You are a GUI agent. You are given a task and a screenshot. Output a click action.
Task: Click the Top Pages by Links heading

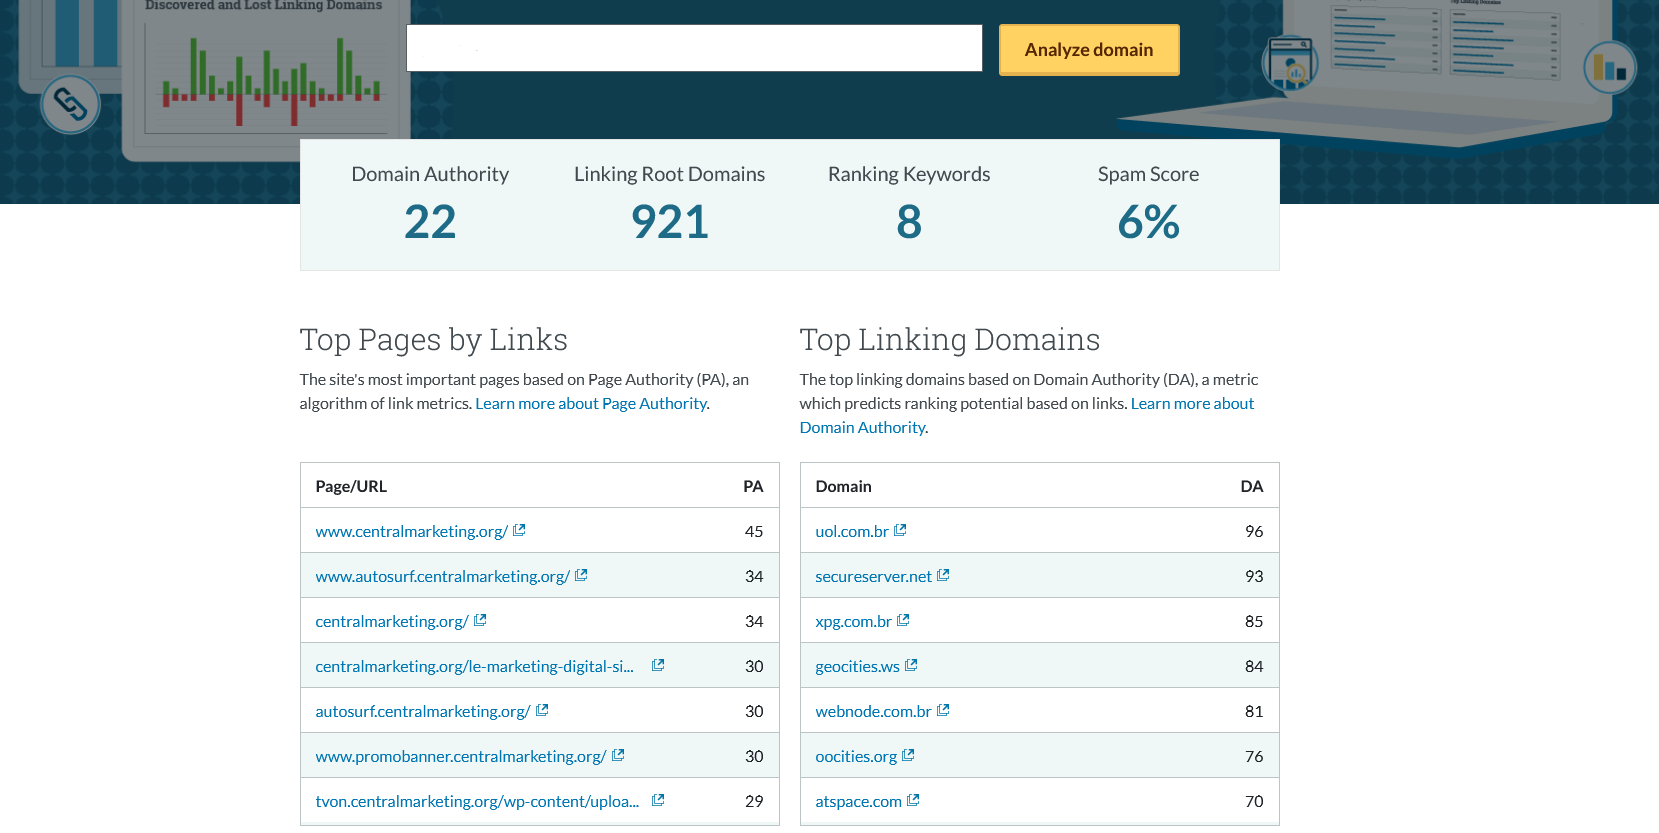click(433, 340)
